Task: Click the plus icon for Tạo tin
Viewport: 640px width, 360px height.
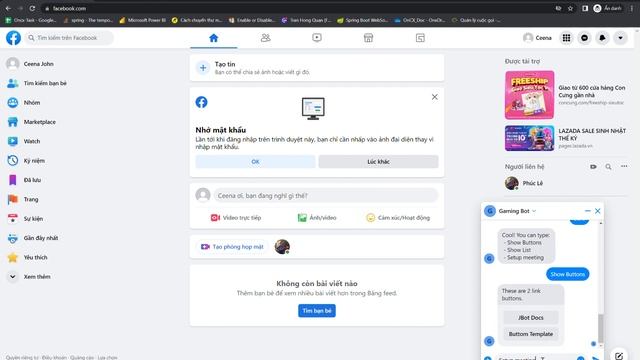Action: (203, 68)
